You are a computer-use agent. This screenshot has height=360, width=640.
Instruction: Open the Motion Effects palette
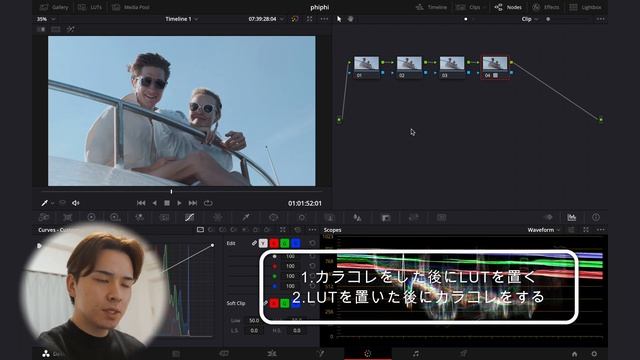(x=164, y=218)
